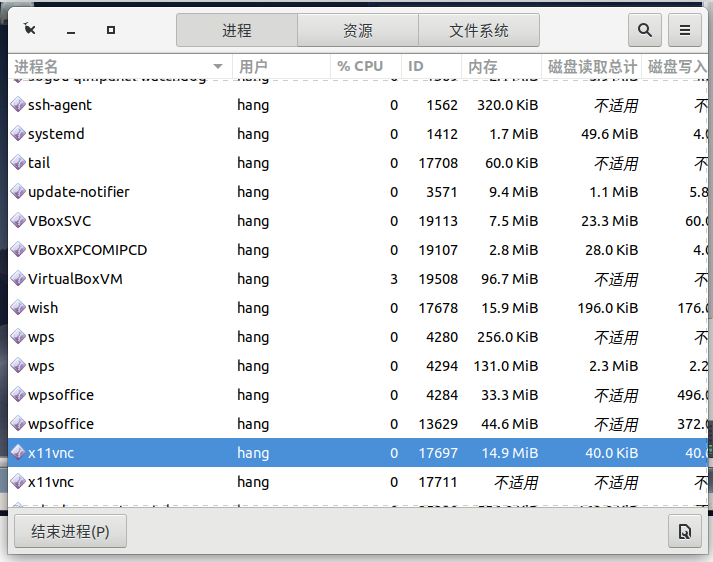Switch to the 资源 tab
713x562 pixels.
(x=358, y=30)
